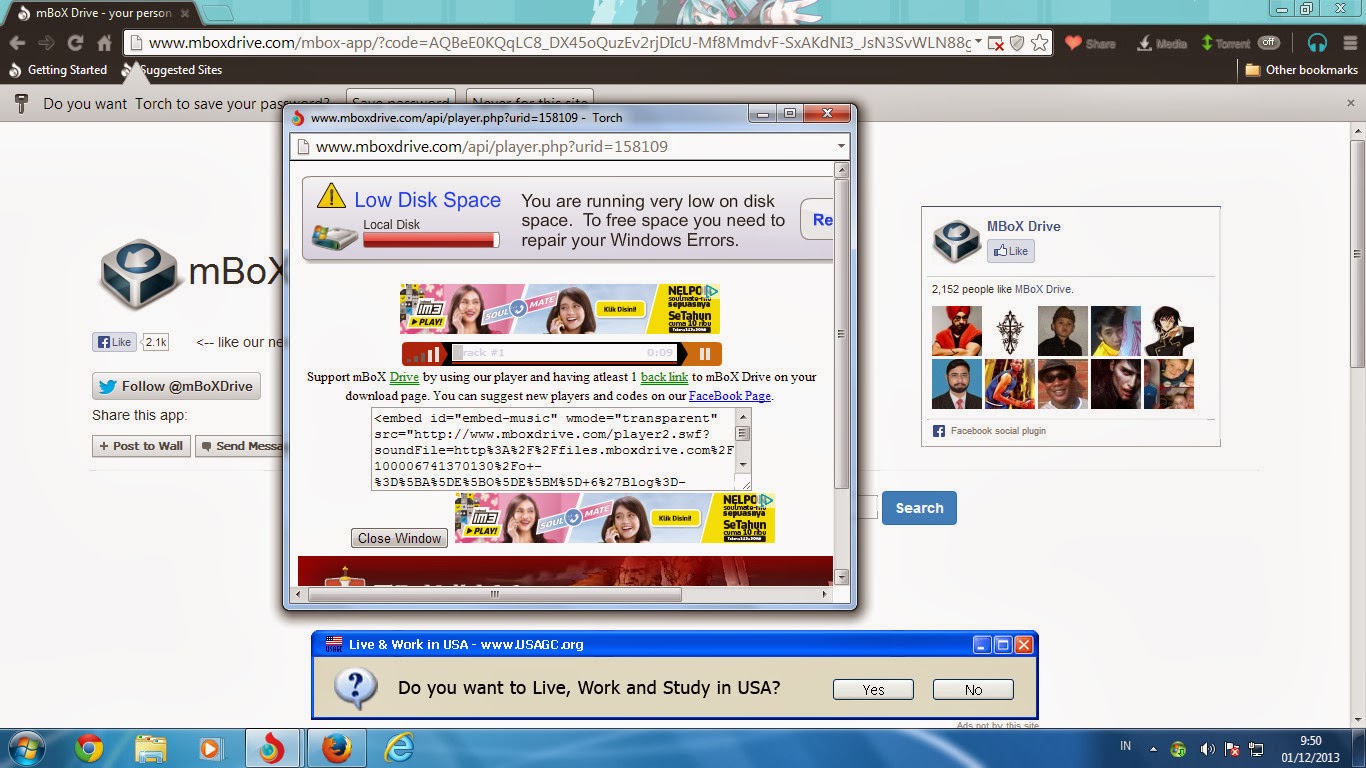Click the Facebook social plugin link

(x=998, y=431)
